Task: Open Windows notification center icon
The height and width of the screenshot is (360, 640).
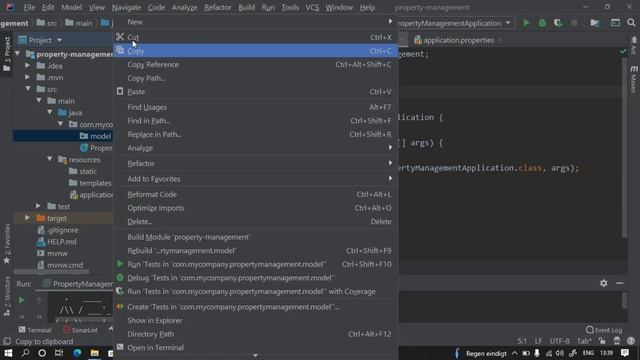Action: (x=625, y=353)
